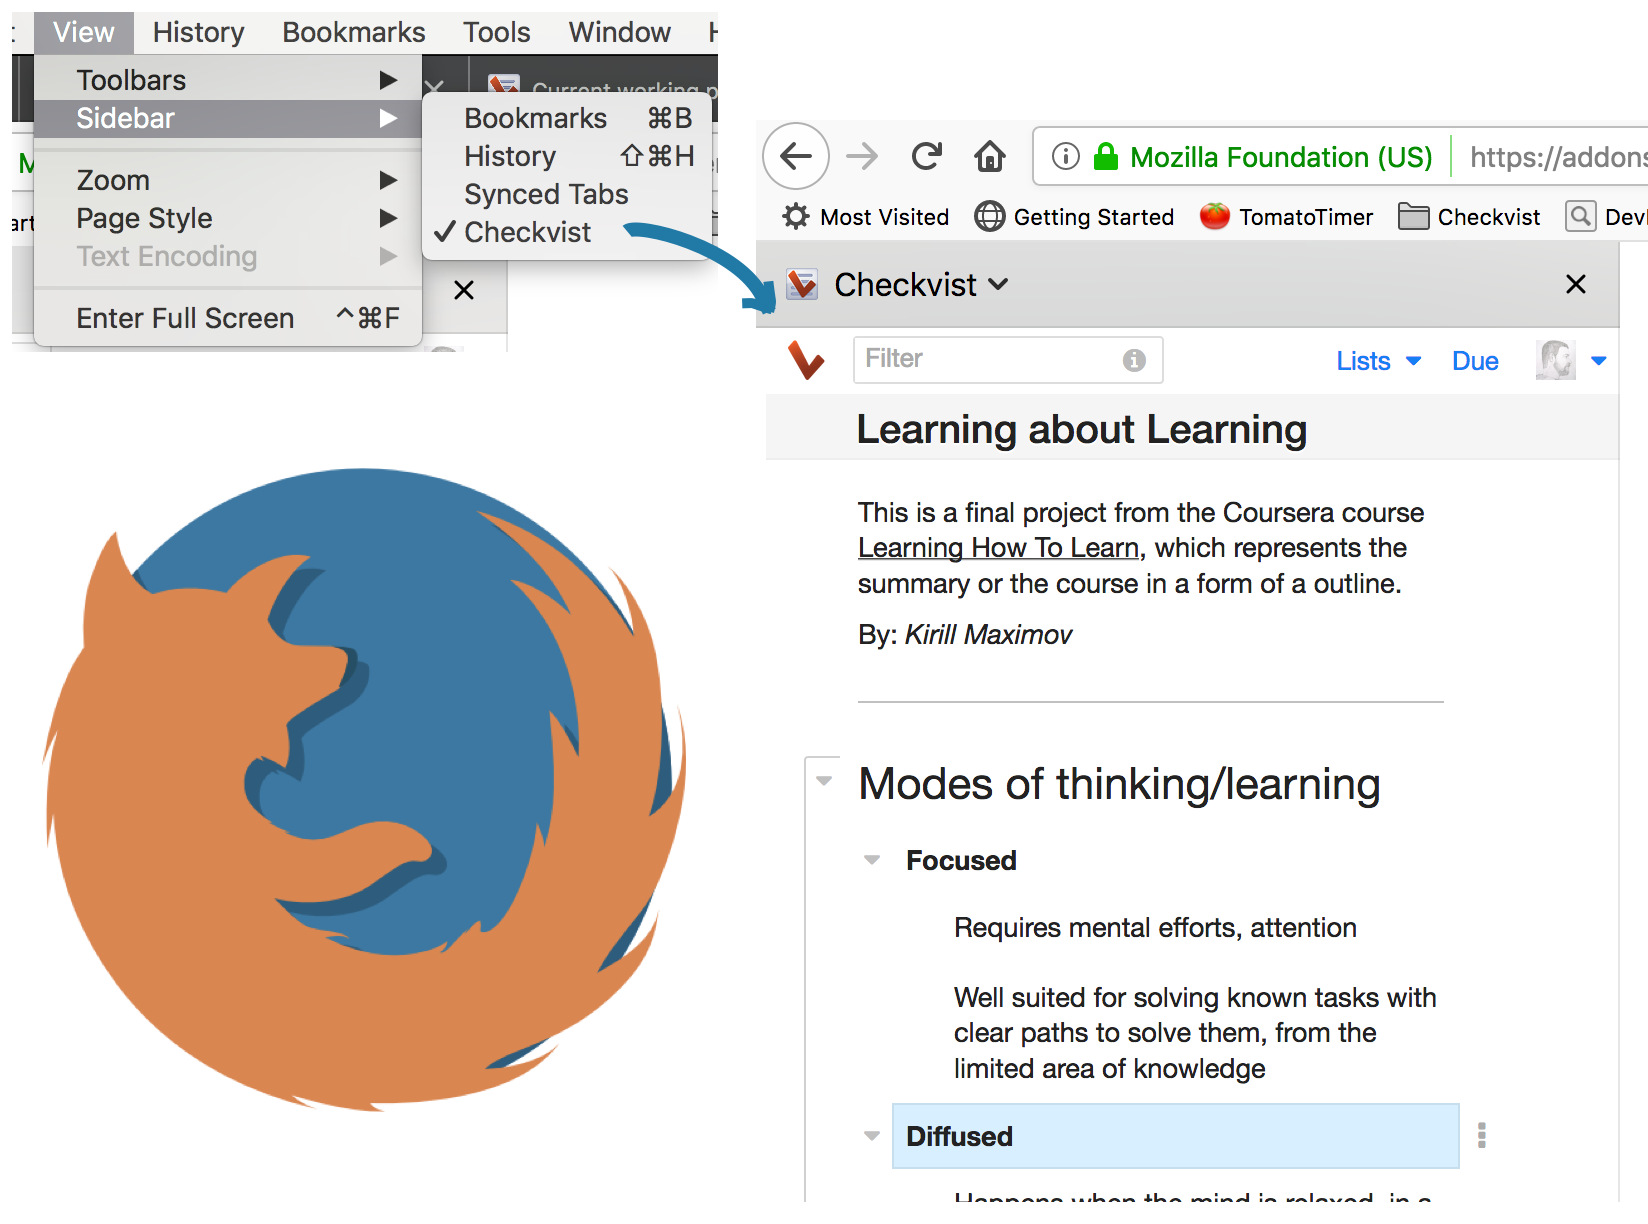Collapse the Diffused item
The image size is (1648, 1224).
pyautogui.click(x=872, y=1136)
